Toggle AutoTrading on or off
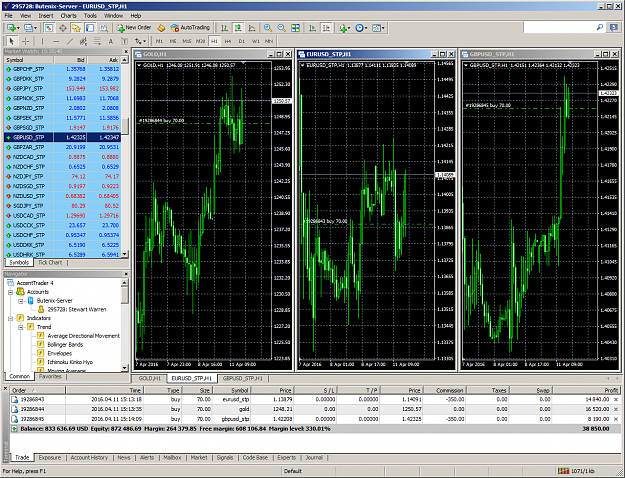The height and width of the screenshot is (478, 625). (x=190, y=28)
